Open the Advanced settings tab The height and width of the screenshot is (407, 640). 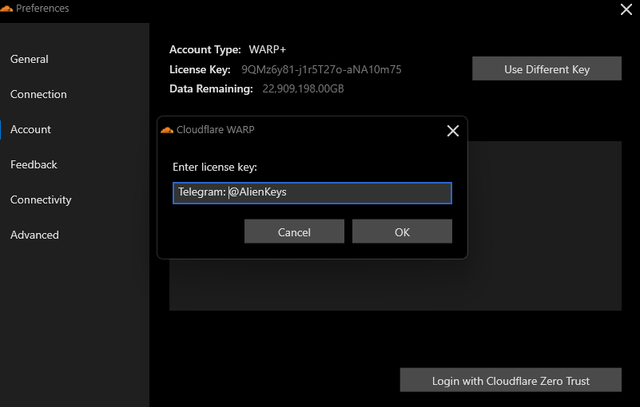[x=35, y=235]
